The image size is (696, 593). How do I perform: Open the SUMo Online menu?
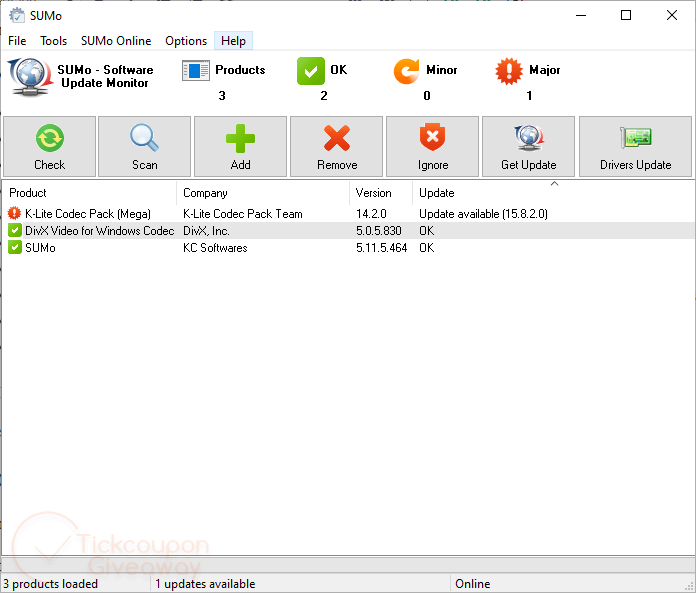[116, 41]
